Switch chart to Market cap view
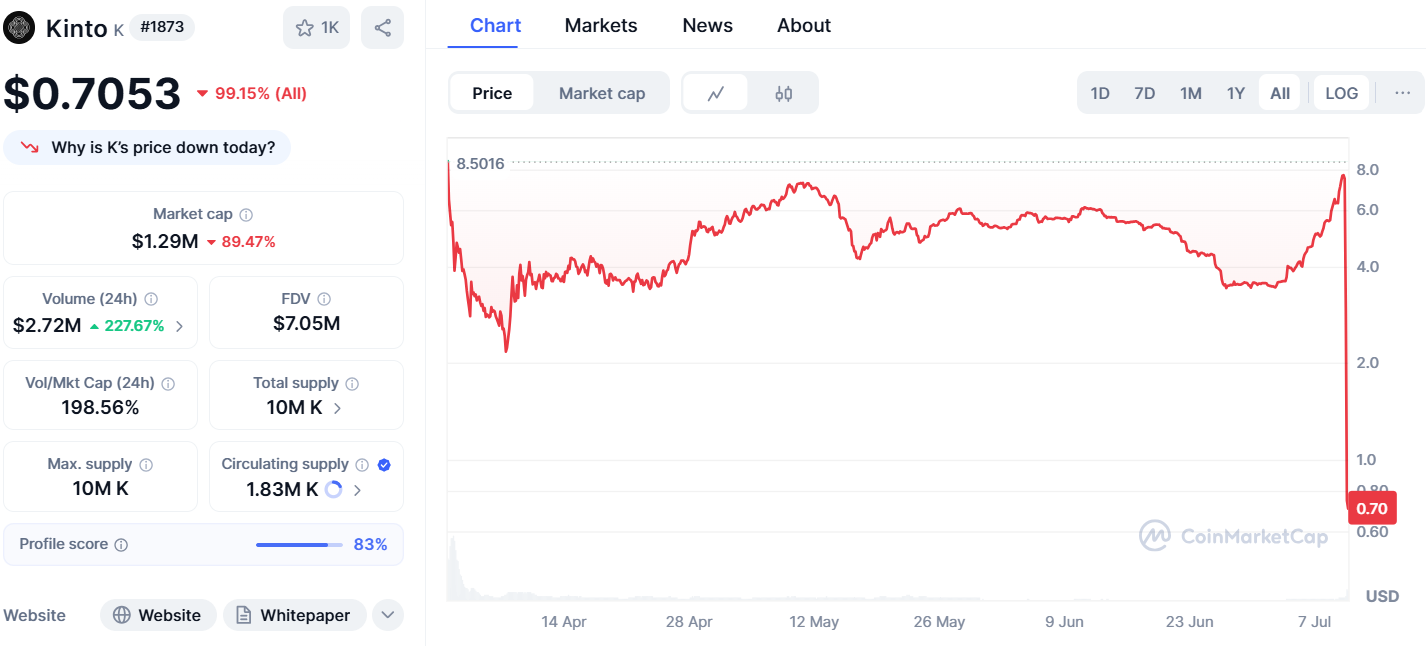1426x646 pixels. tap(602, 92)
